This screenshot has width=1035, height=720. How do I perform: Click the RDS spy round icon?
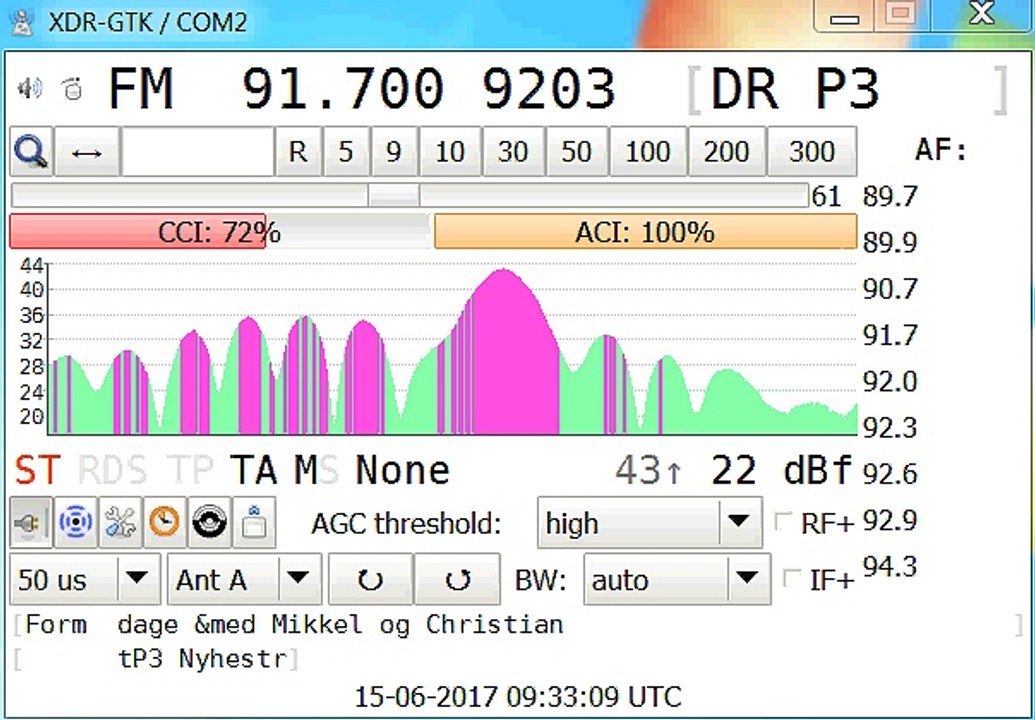click(x=209, y=523)
